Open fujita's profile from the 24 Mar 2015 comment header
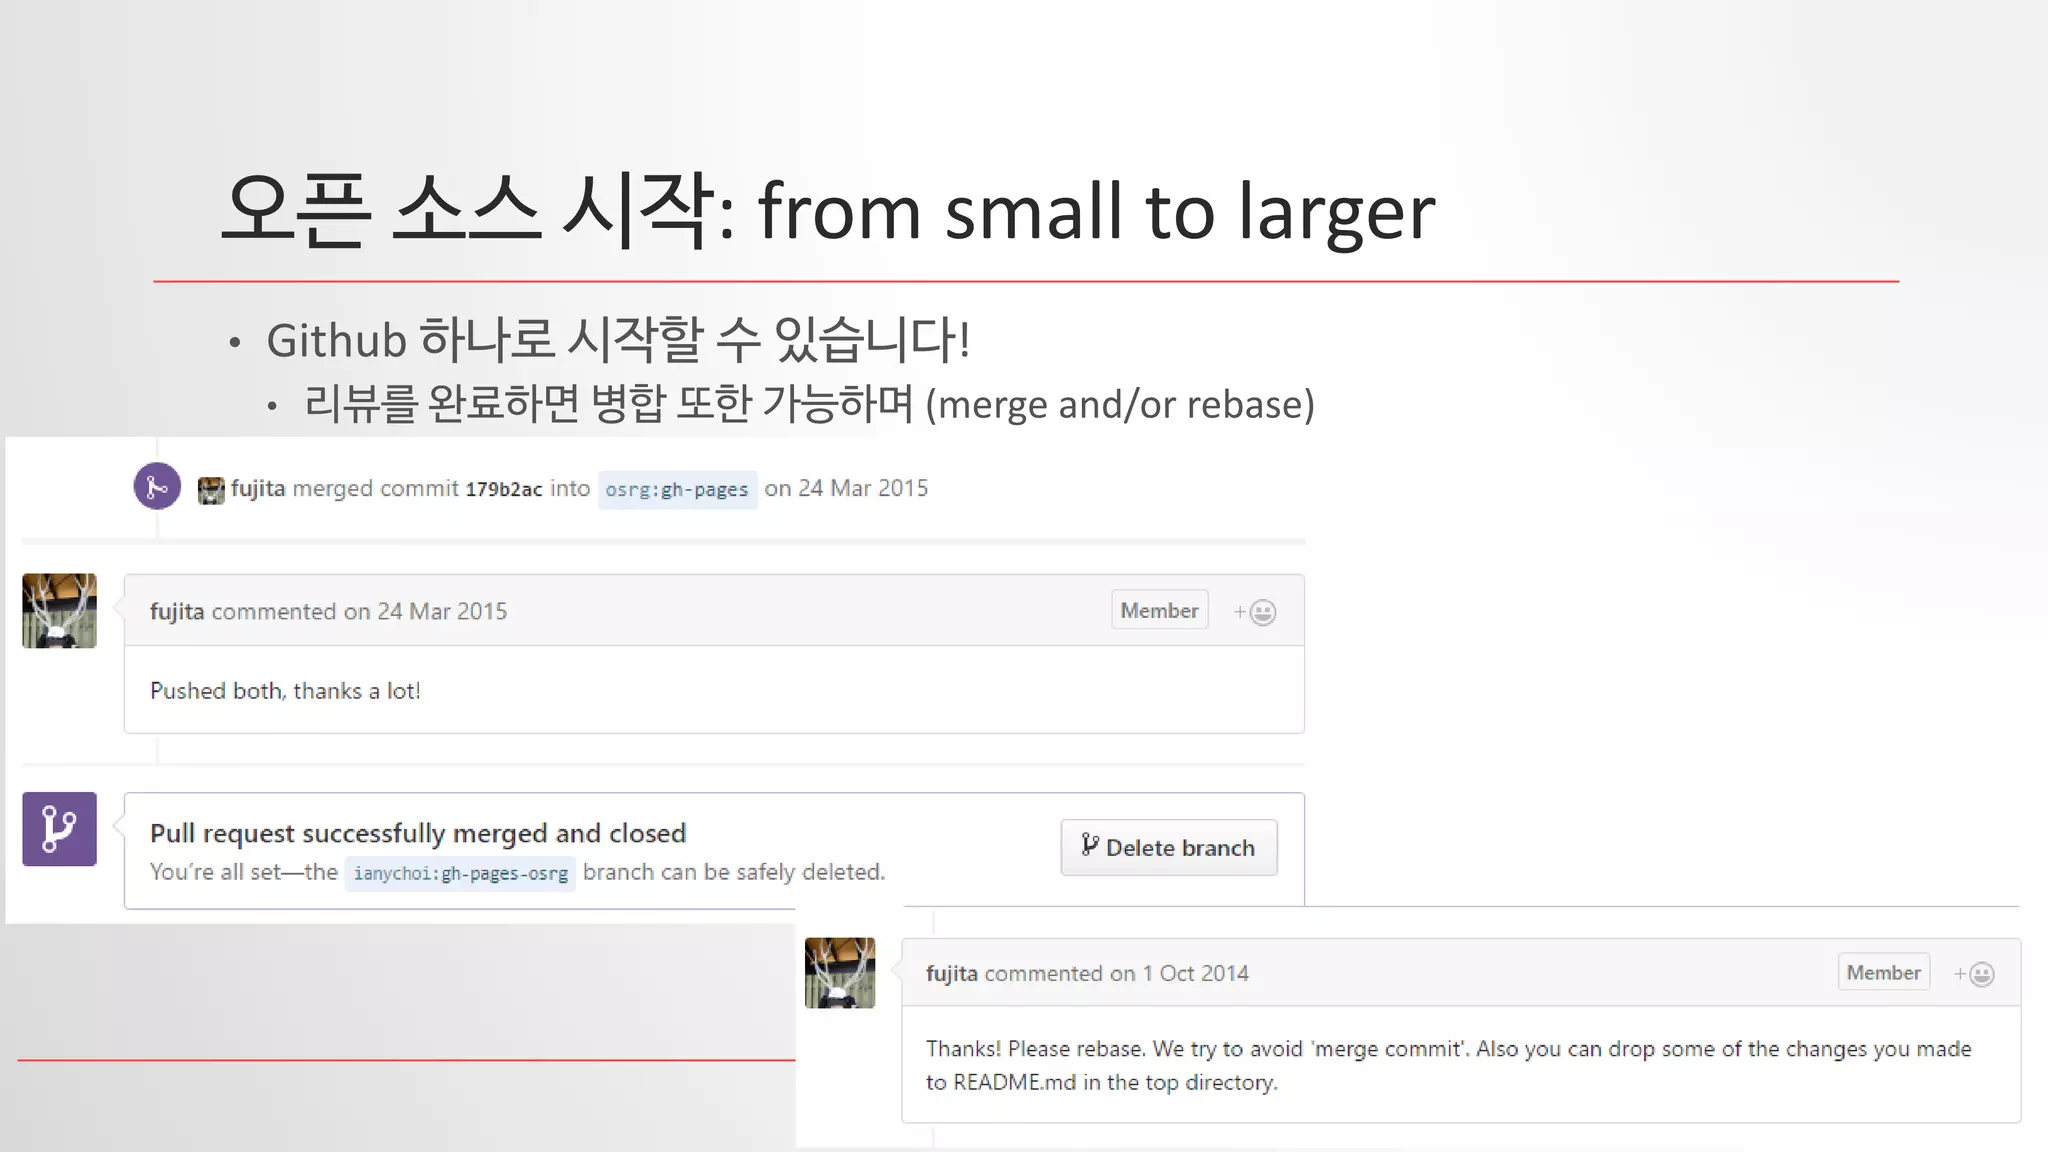 tap(177, 611)
